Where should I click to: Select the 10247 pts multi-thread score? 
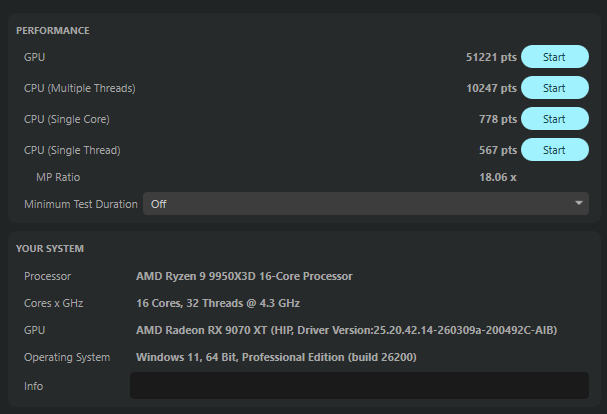click(x=491, y=88)
